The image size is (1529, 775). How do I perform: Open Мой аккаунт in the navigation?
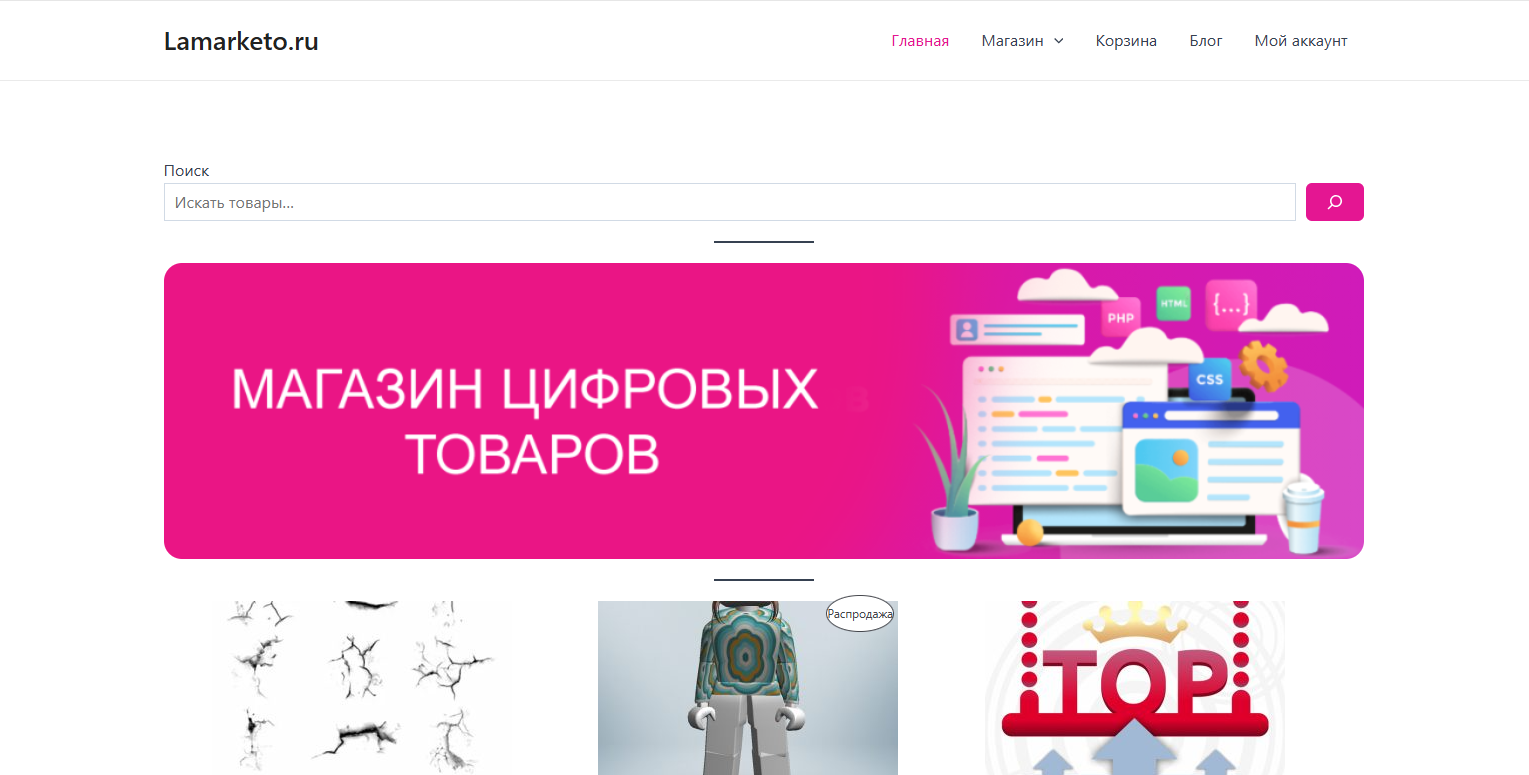1301,41
